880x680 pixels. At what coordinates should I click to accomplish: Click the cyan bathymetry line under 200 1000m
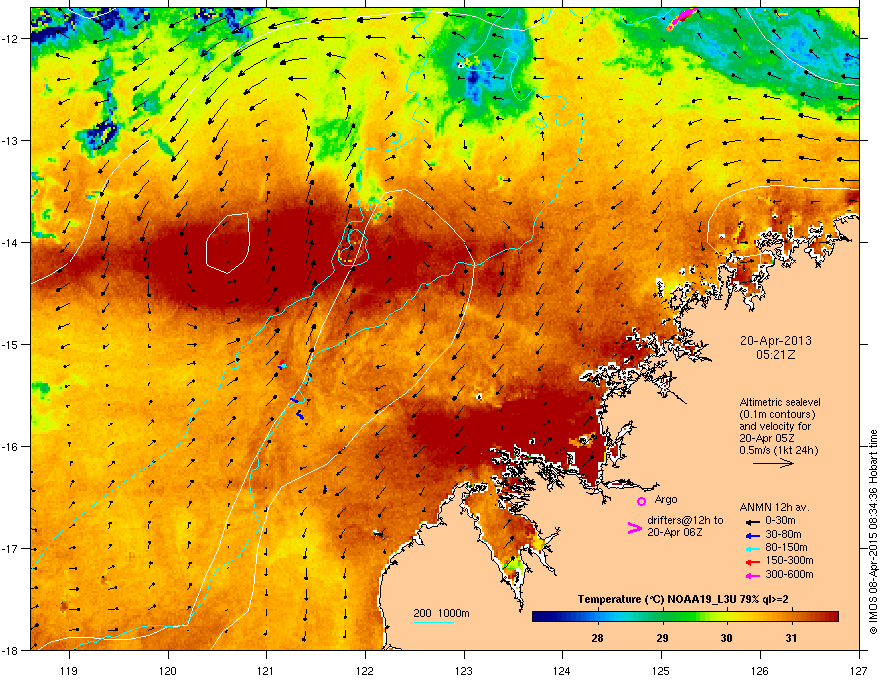[x=434, y=622]
